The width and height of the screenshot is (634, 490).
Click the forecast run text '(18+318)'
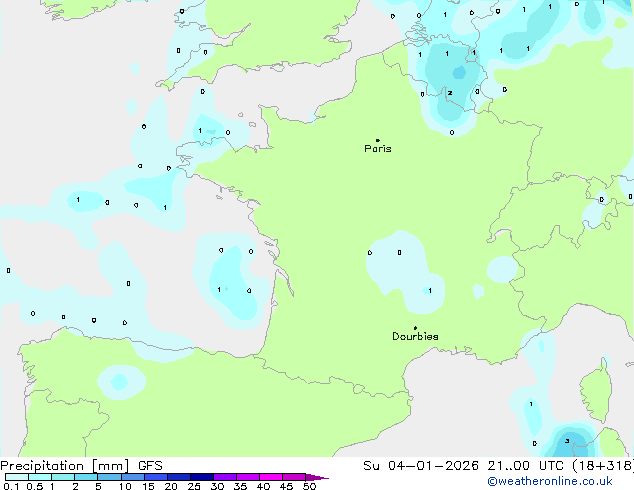pyautogui.click(x=603, y=466)
